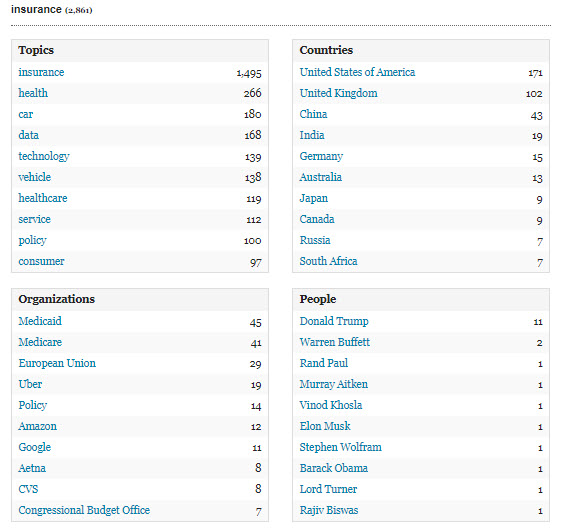Click the vehicle topic link

(34, 177)
